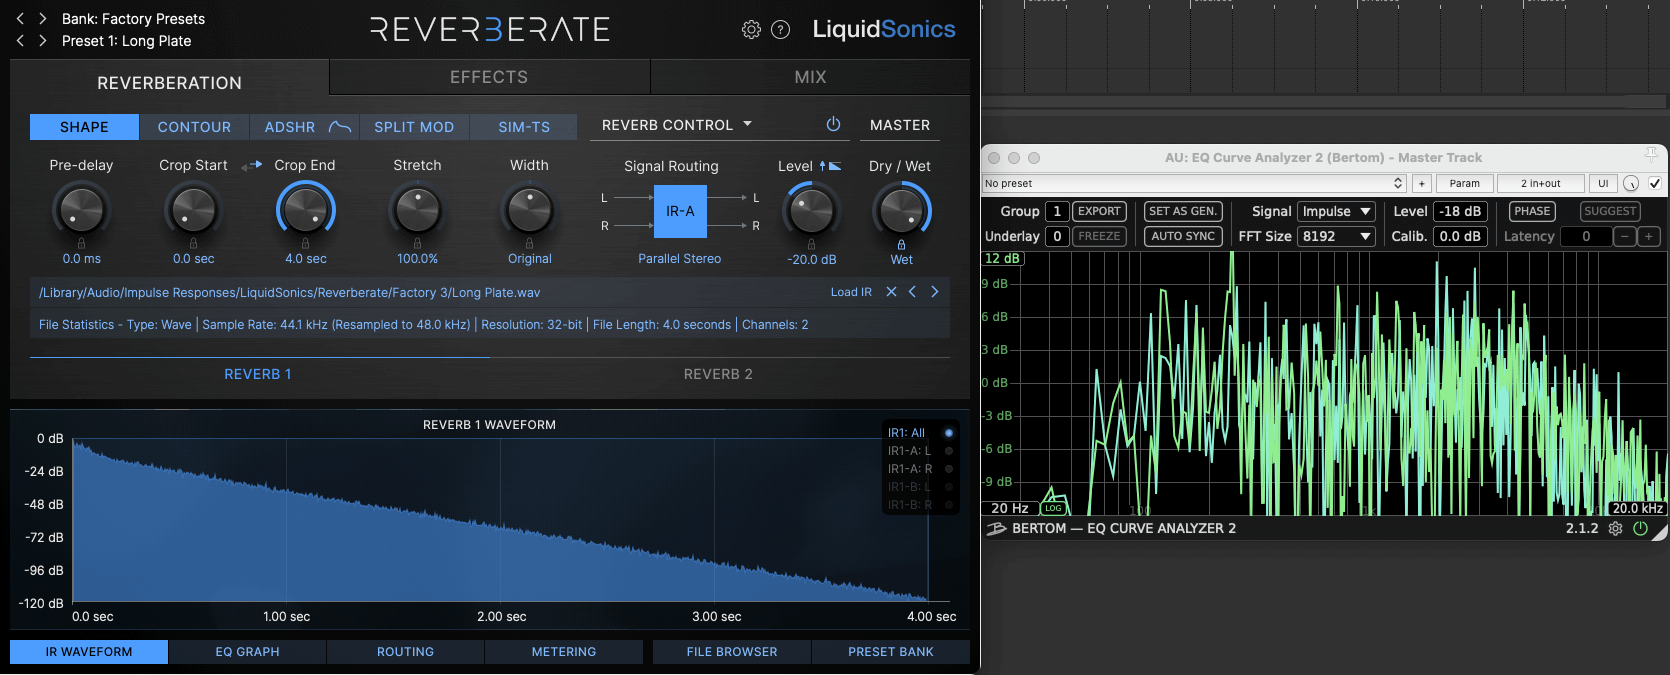Viewport: 1670px width, 675px height.
Task: Pin the EQ Curve Analyzer window
Action: [1651, 154]
